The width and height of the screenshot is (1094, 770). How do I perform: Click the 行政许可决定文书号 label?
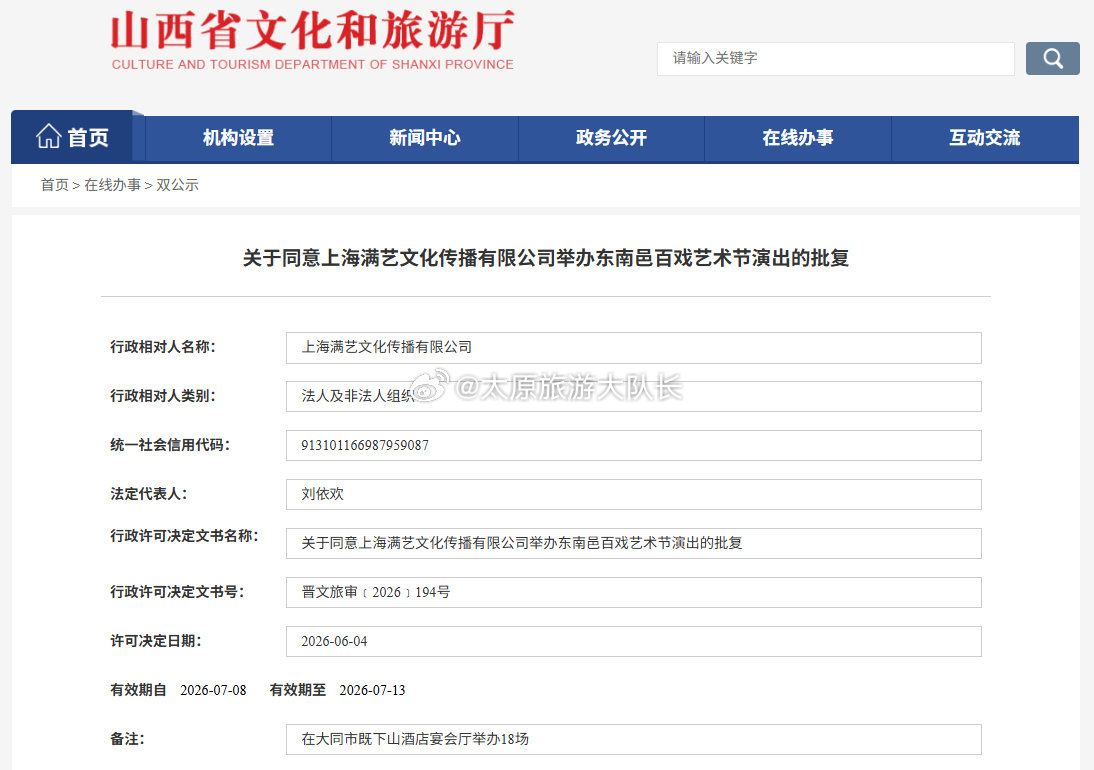click(177, 592)
